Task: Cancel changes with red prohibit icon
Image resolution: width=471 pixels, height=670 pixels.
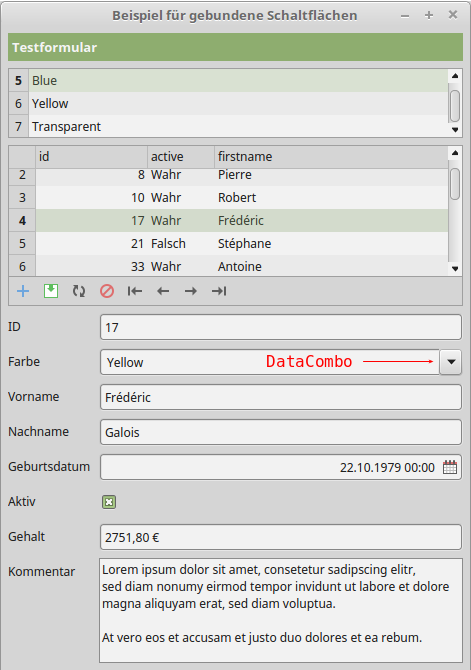Action: click(107, 291)
